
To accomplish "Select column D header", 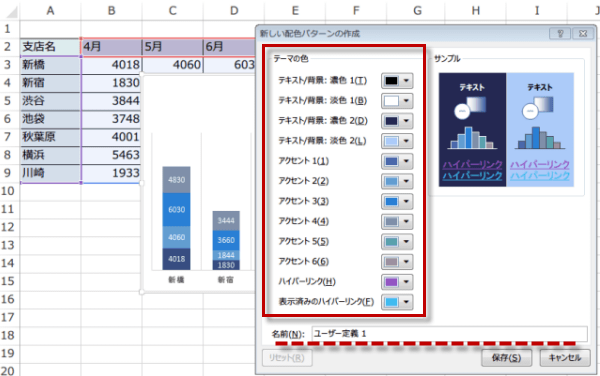I will [234, 11].
